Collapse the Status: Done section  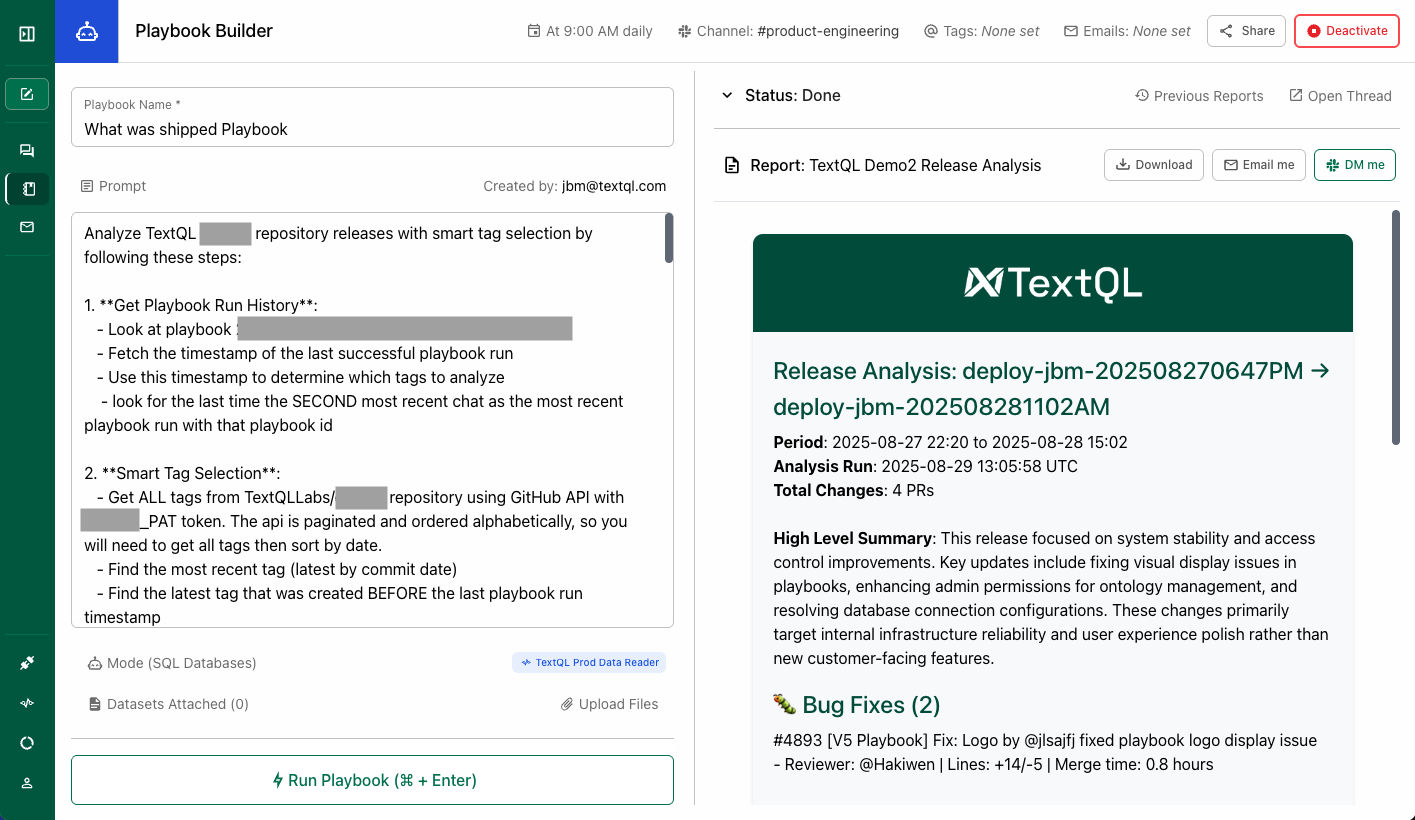(727, 95)
